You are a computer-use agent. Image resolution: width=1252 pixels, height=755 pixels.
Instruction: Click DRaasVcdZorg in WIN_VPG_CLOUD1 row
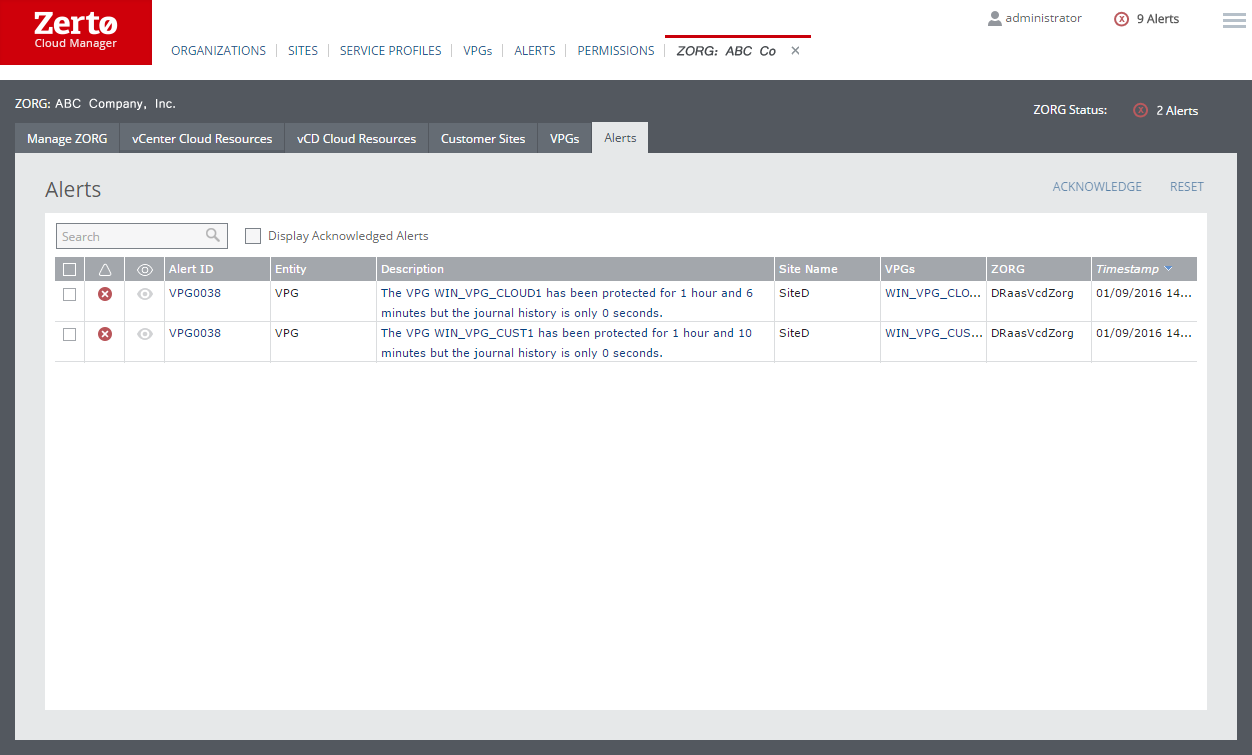(1033, 294)
